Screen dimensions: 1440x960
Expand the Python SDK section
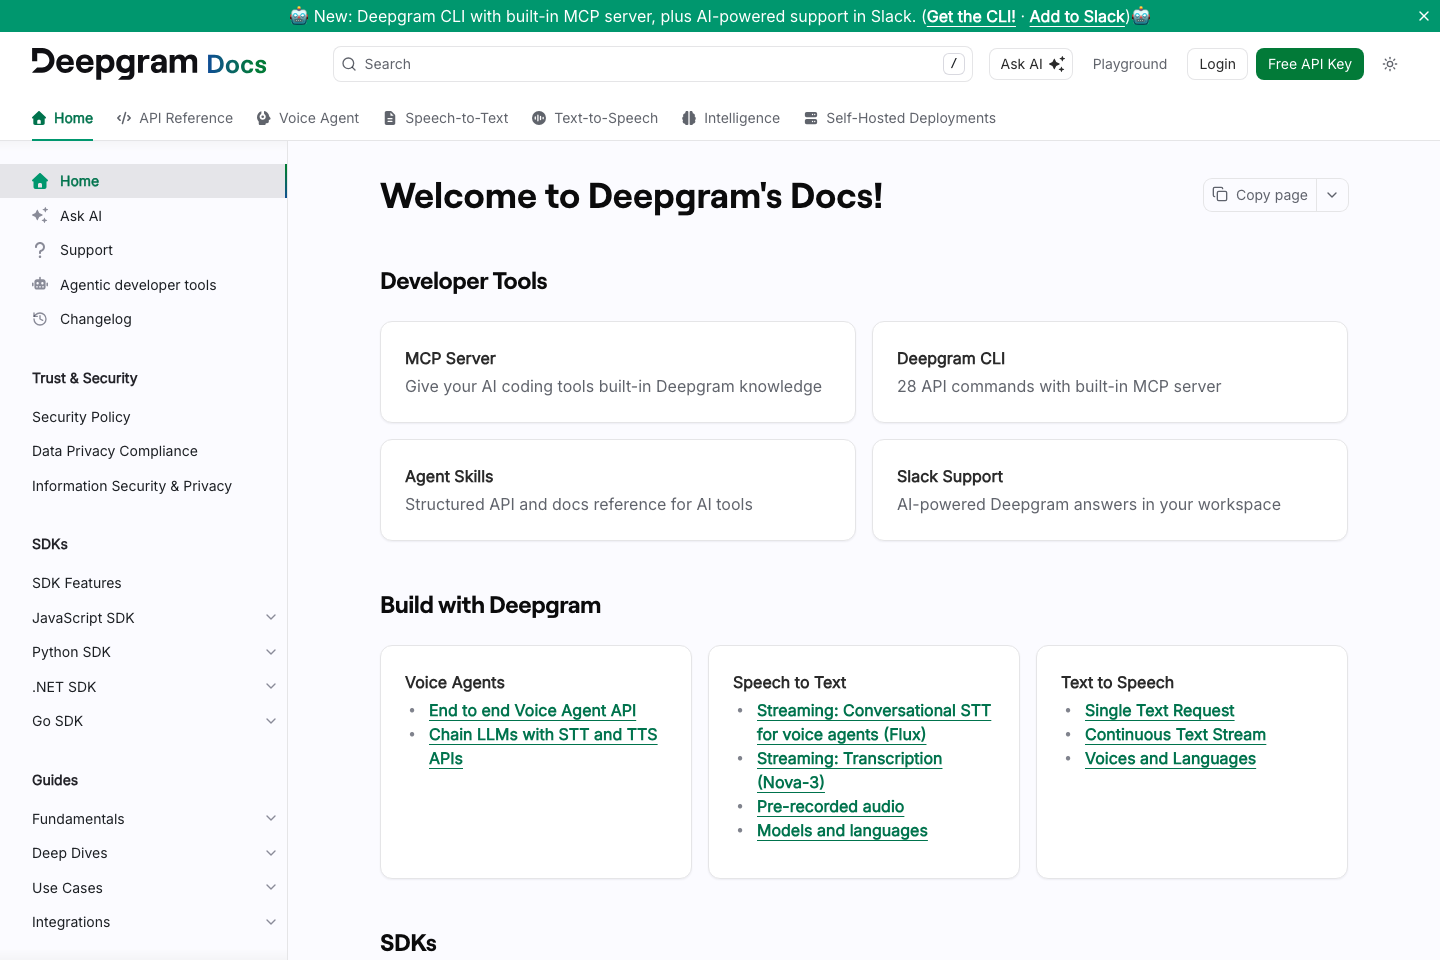(271, 651)
